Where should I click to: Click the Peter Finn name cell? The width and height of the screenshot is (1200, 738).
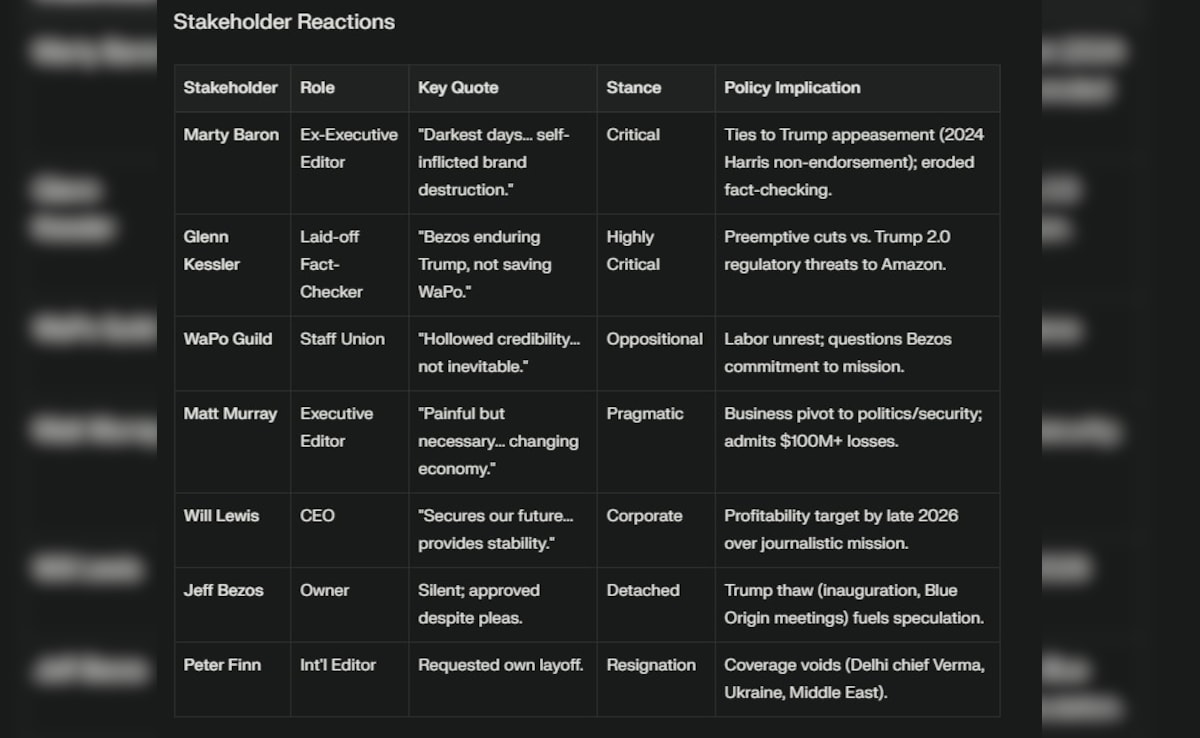(222, 665)
